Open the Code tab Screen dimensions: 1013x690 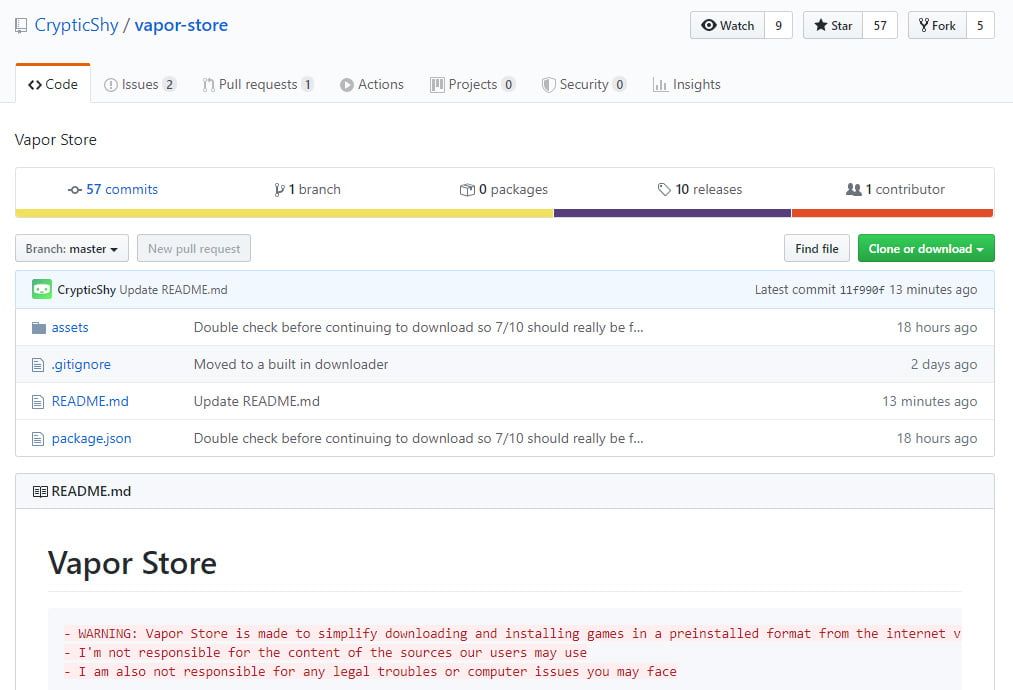pyautogui.click(x=53, y=84)
